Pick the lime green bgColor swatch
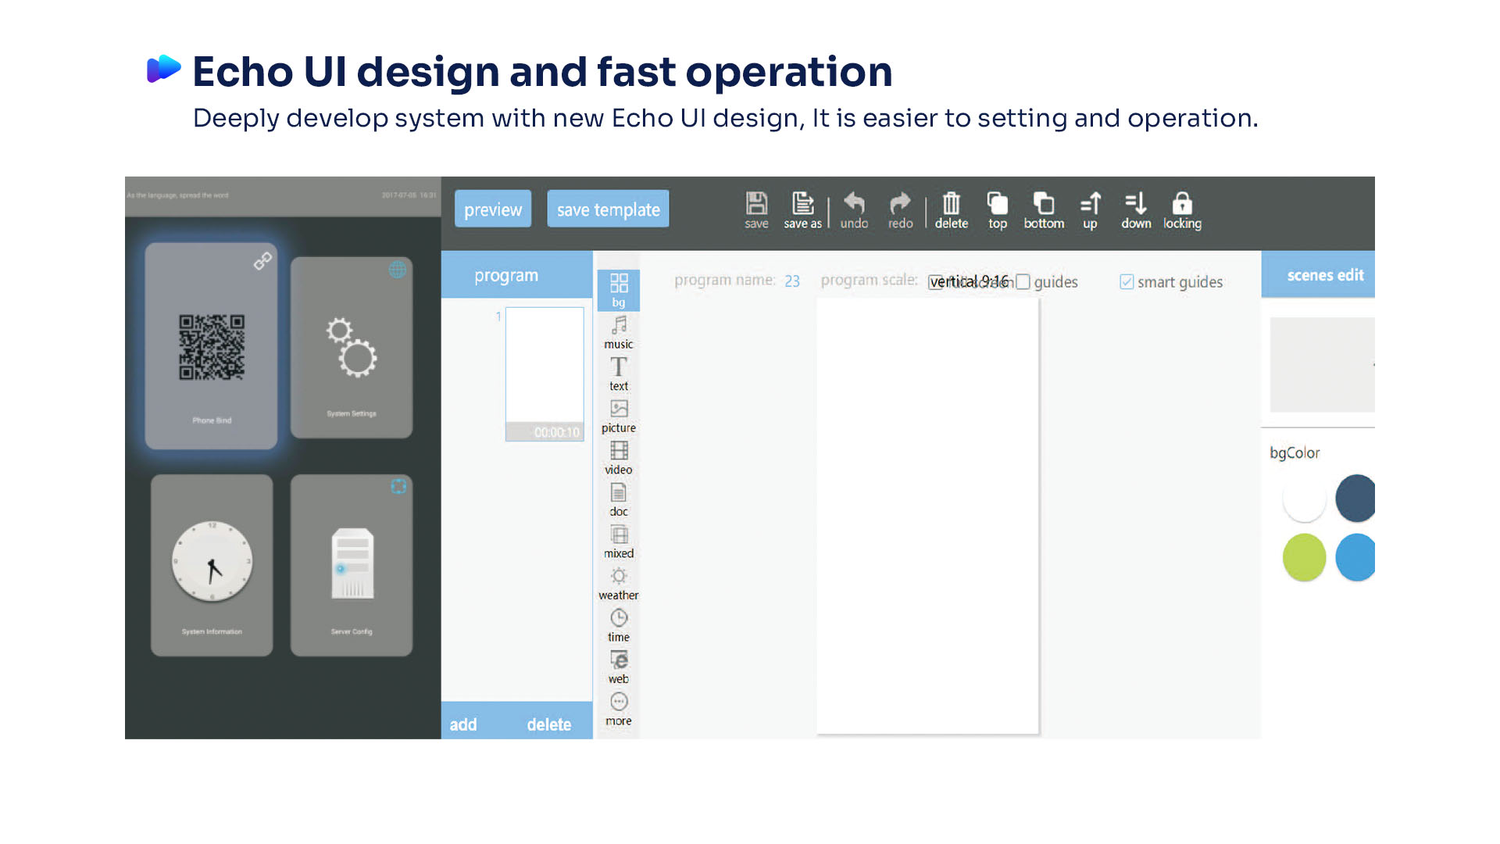Screen dimensions: 1500x844 [1304, 557]
